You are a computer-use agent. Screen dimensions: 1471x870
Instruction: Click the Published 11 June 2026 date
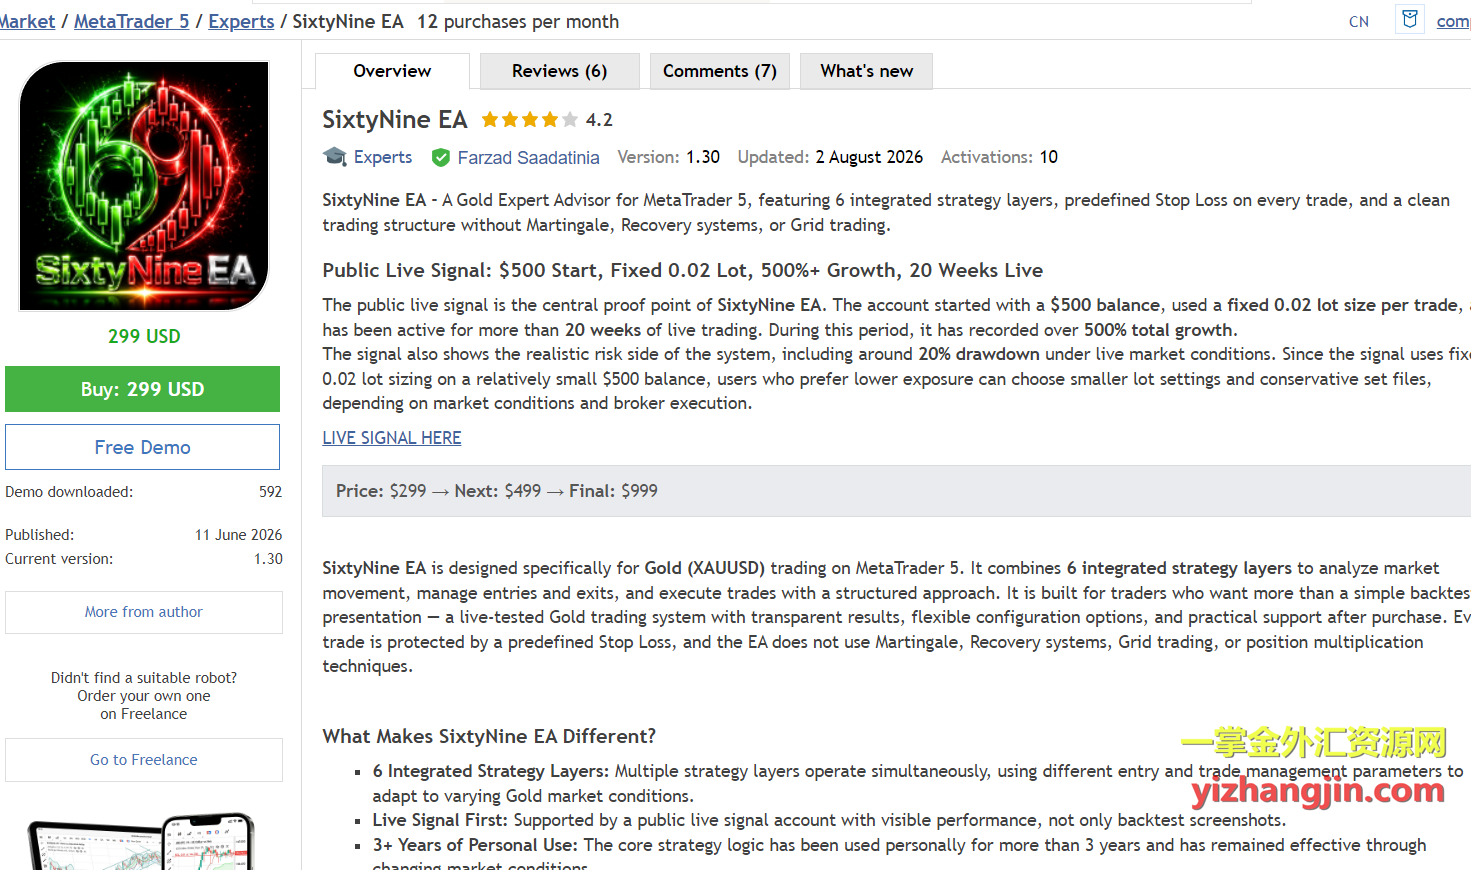(x=238, y=535)
